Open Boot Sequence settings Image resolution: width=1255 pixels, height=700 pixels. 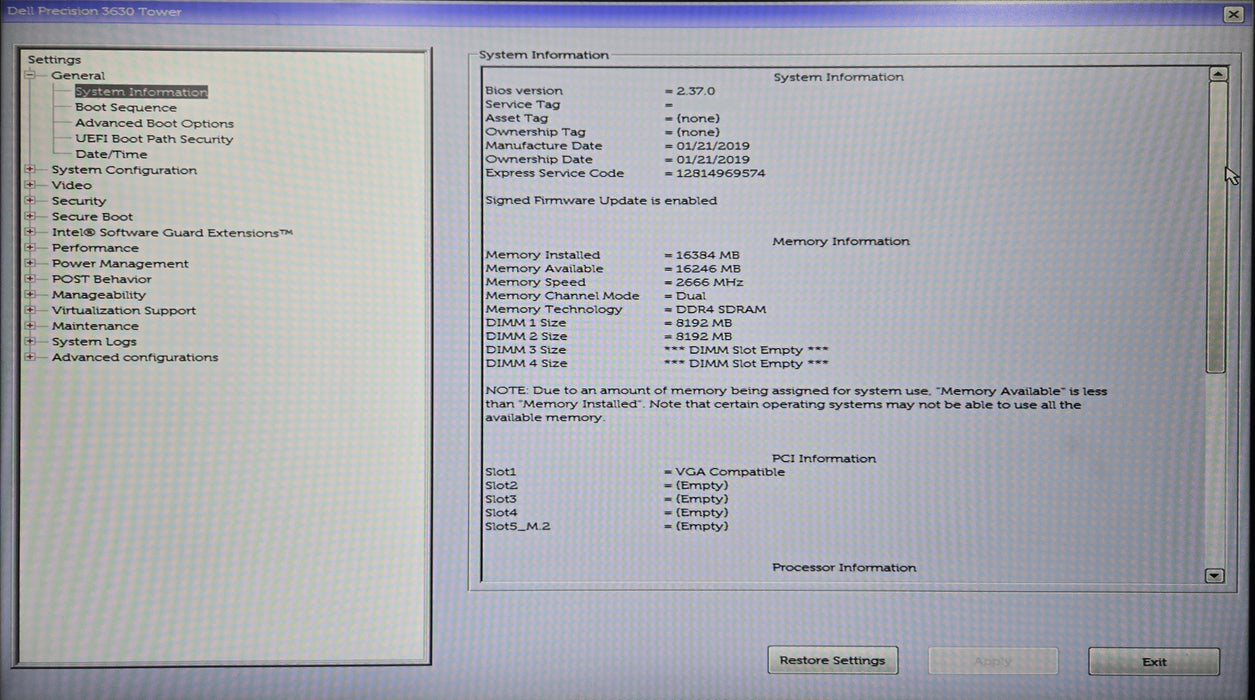point(126,108)
